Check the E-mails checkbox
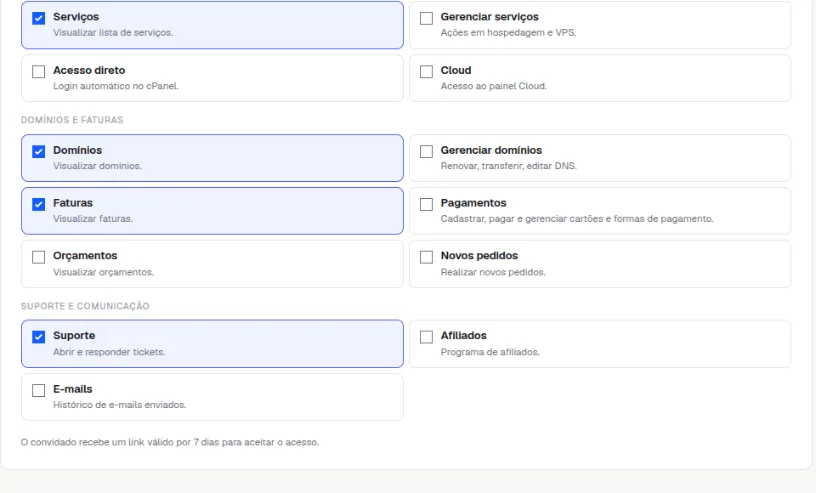Screen dimensions: 816x493 tap(39, 390)
